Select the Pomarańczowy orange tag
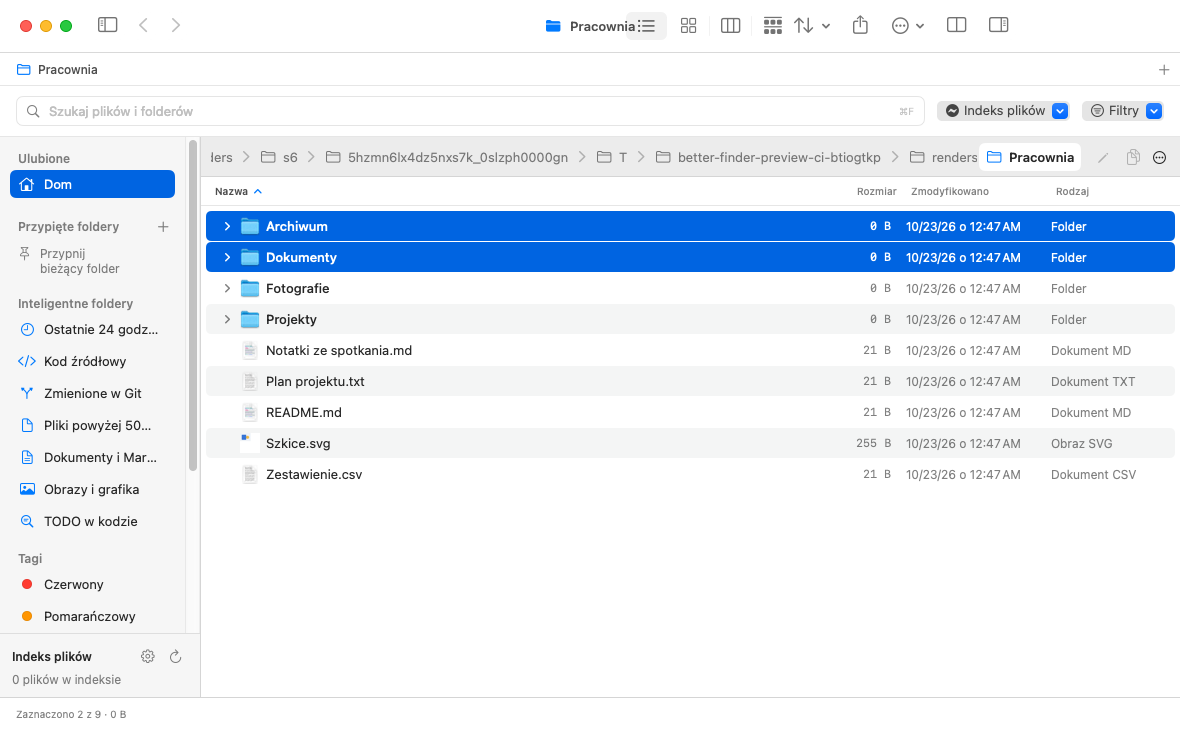 (x=78, y=616)
